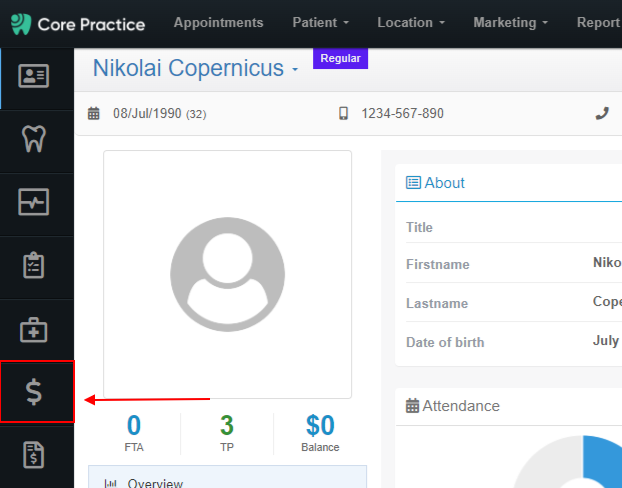Click the date 08/Jul/1990
Viewport: 622px width, 488px height.
(147, 113)
